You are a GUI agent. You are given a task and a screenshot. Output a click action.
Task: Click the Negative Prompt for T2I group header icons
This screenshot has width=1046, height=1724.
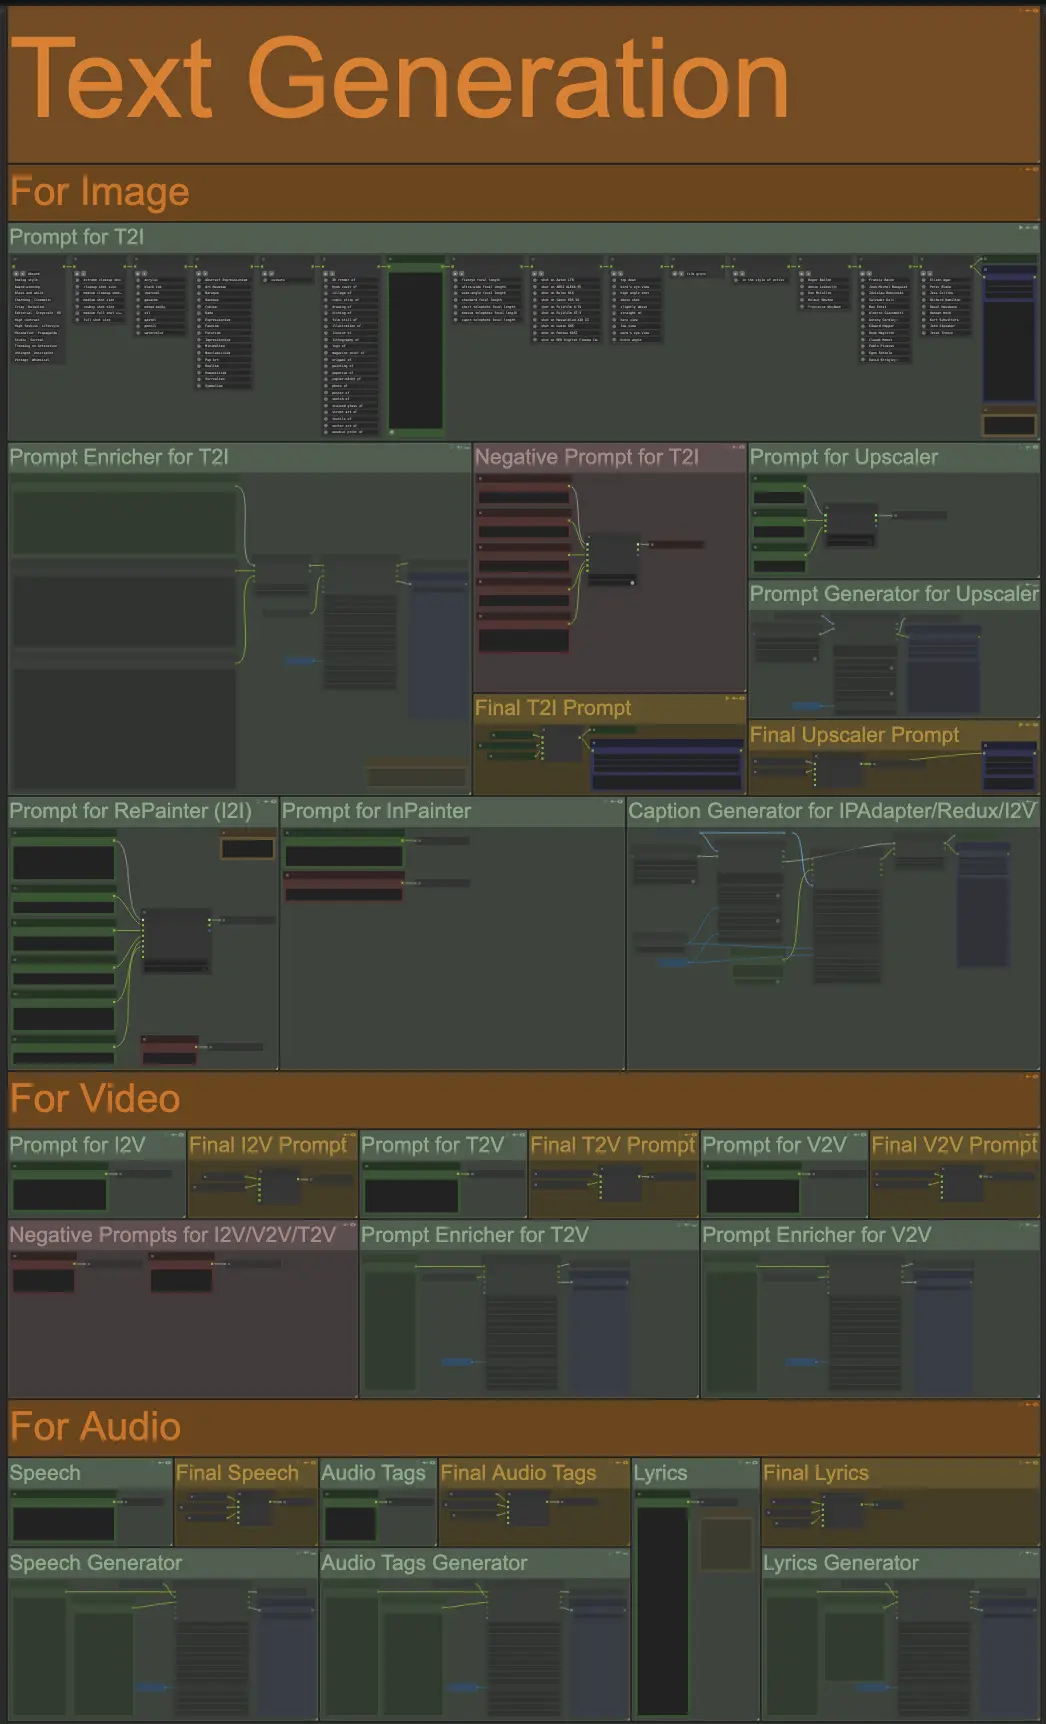pyautogui.click(x=737, y=447)
